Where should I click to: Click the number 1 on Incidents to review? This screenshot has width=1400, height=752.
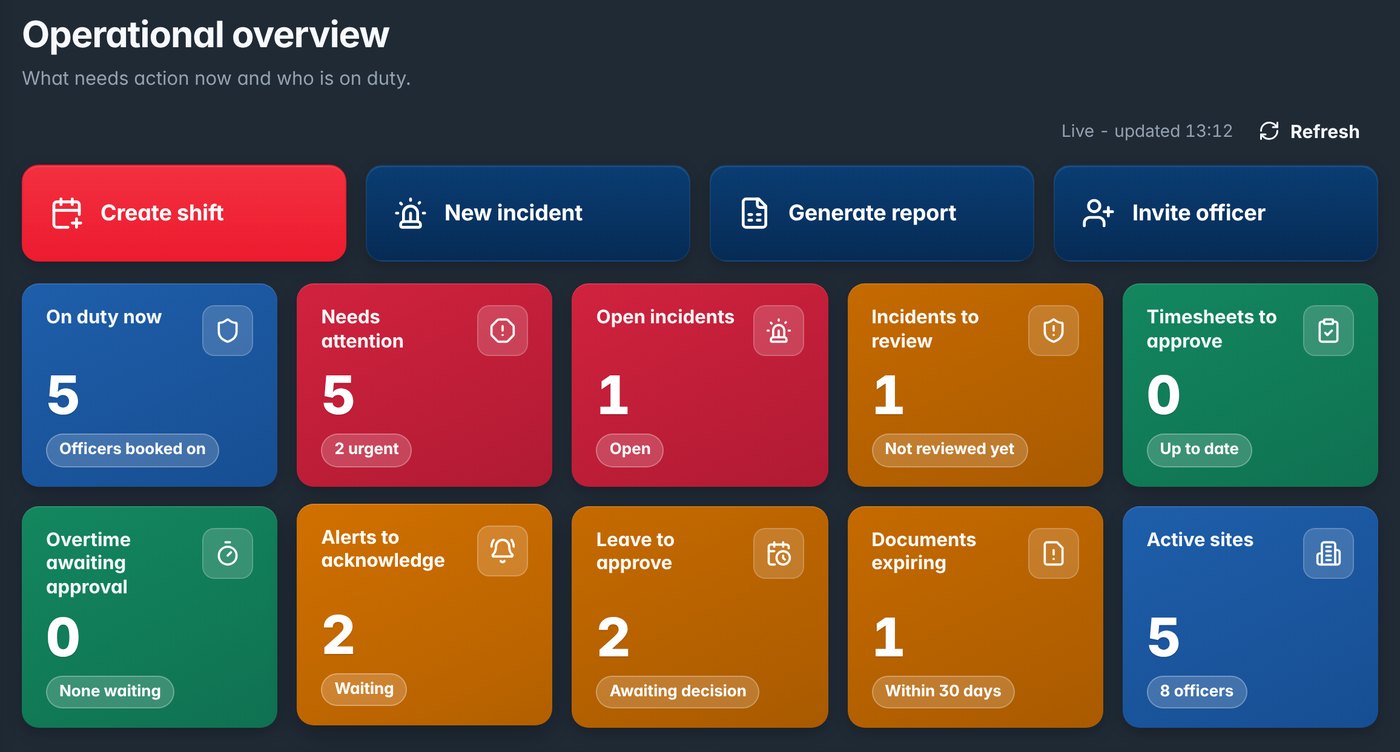(x=888, y=395)
